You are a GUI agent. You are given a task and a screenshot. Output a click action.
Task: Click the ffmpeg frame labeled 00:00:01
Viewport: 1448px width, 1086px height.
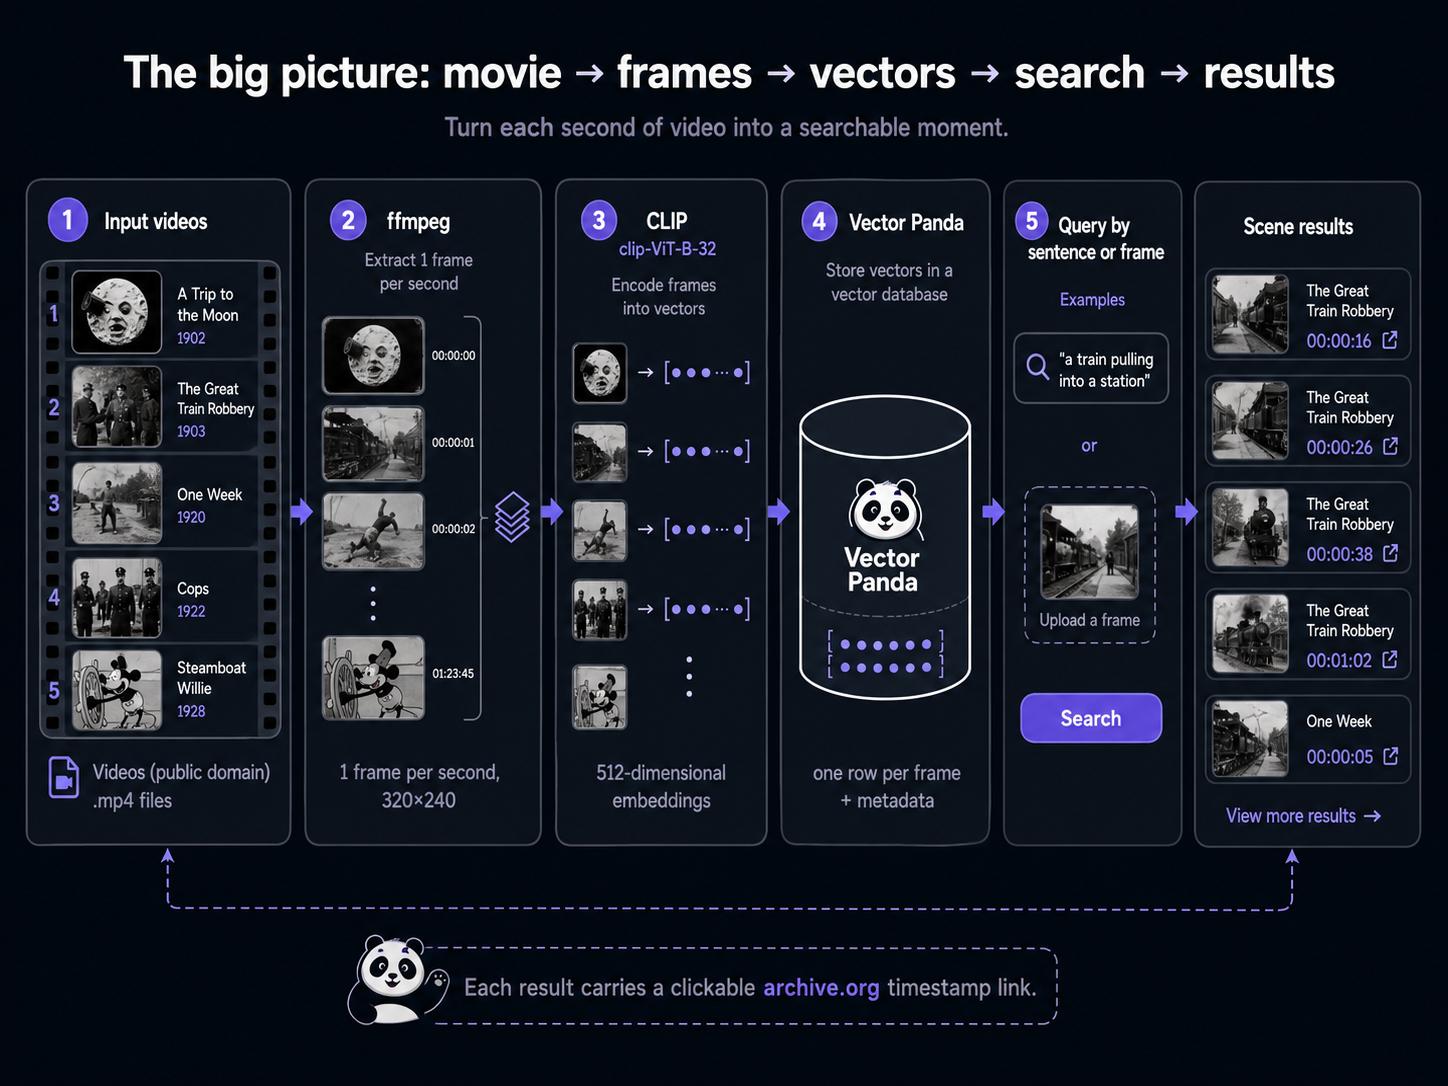[x=373, y=443]
